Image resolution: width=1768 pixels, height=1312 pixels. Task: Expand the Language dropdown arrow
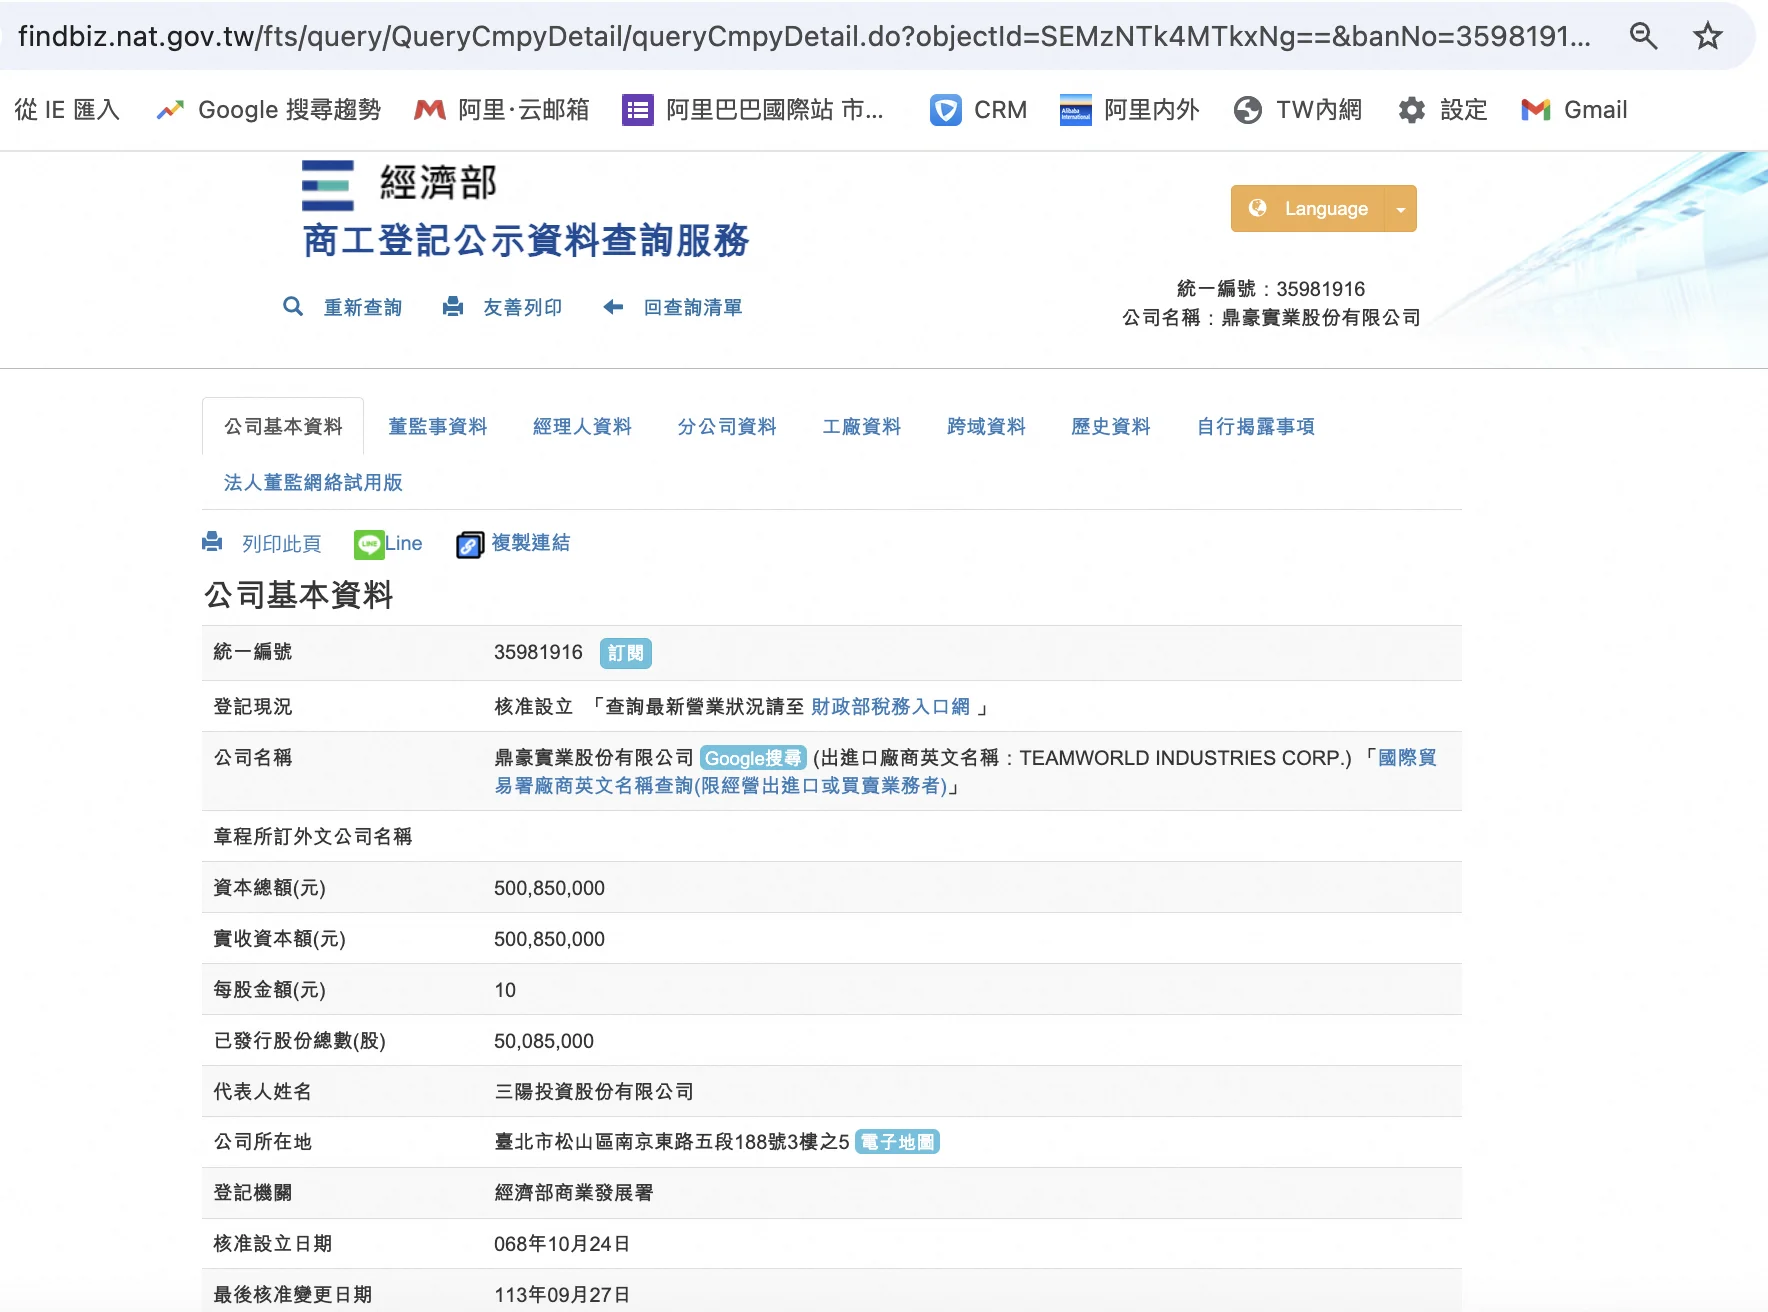(1400, 209)
